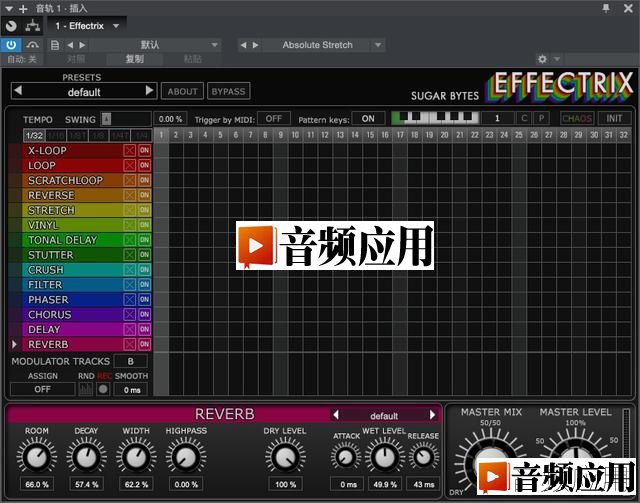The image size is (640, 503).
Task: Clear the STUTTER track with X
Action: click(129, 255)
